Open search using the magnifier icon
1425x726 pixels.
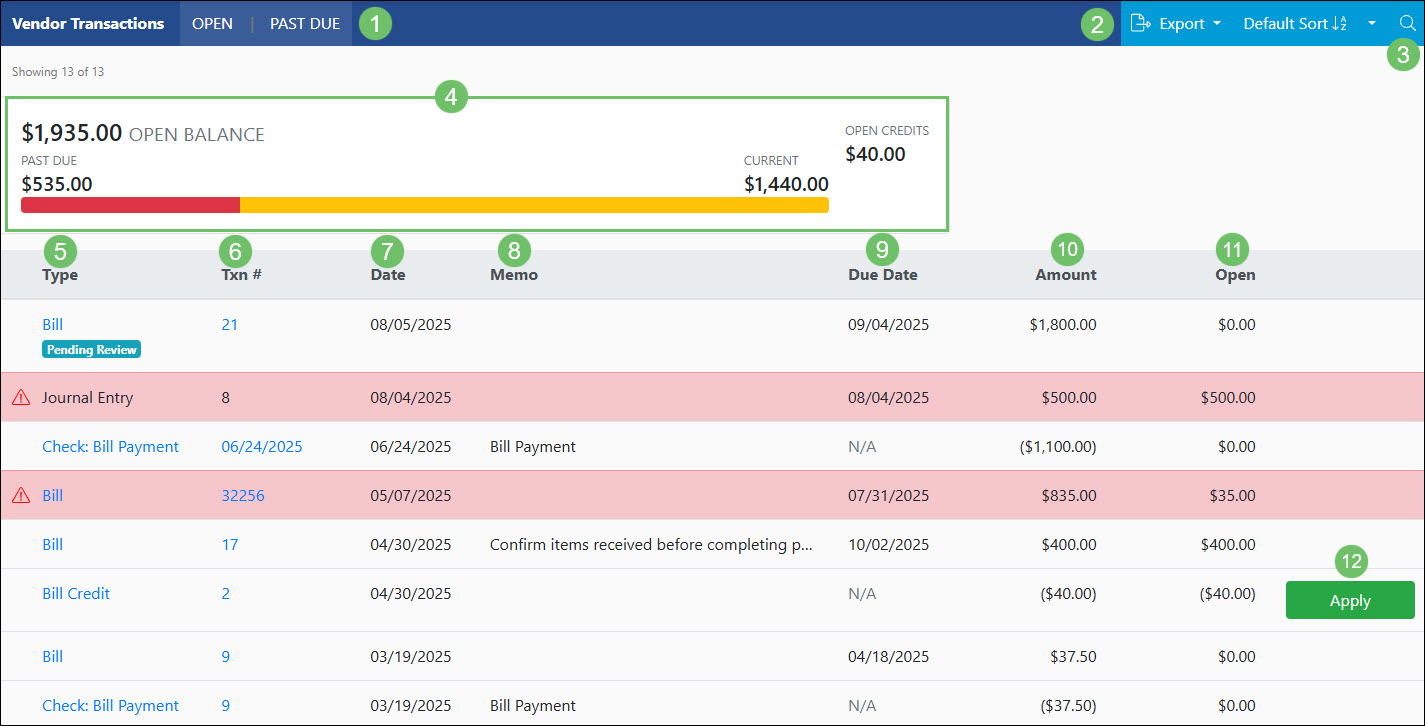coord(1410,23)
